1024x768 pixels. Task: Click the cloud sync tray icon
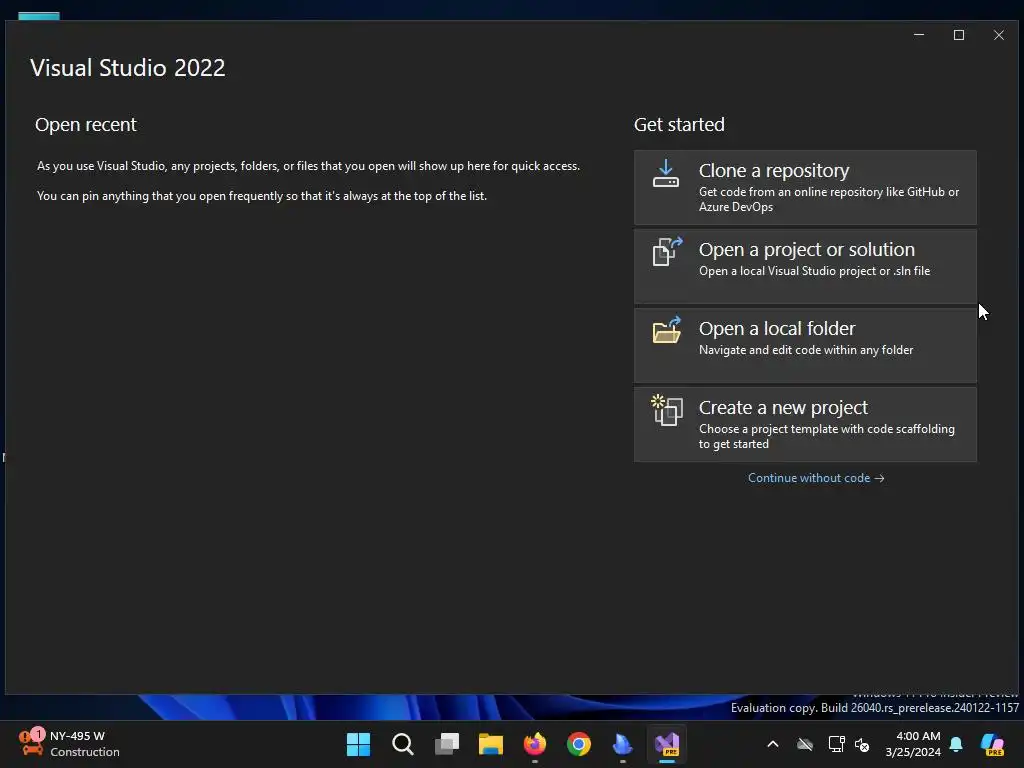pos(805,744)
